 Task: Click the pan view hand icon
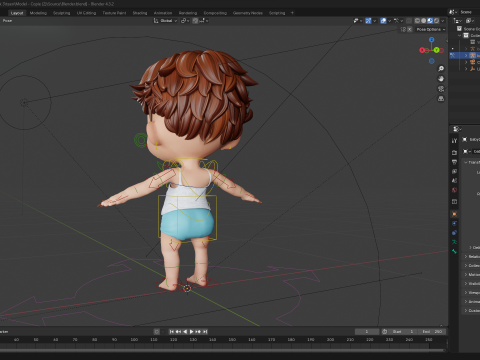pyautogui.click(x=441, y=79)
